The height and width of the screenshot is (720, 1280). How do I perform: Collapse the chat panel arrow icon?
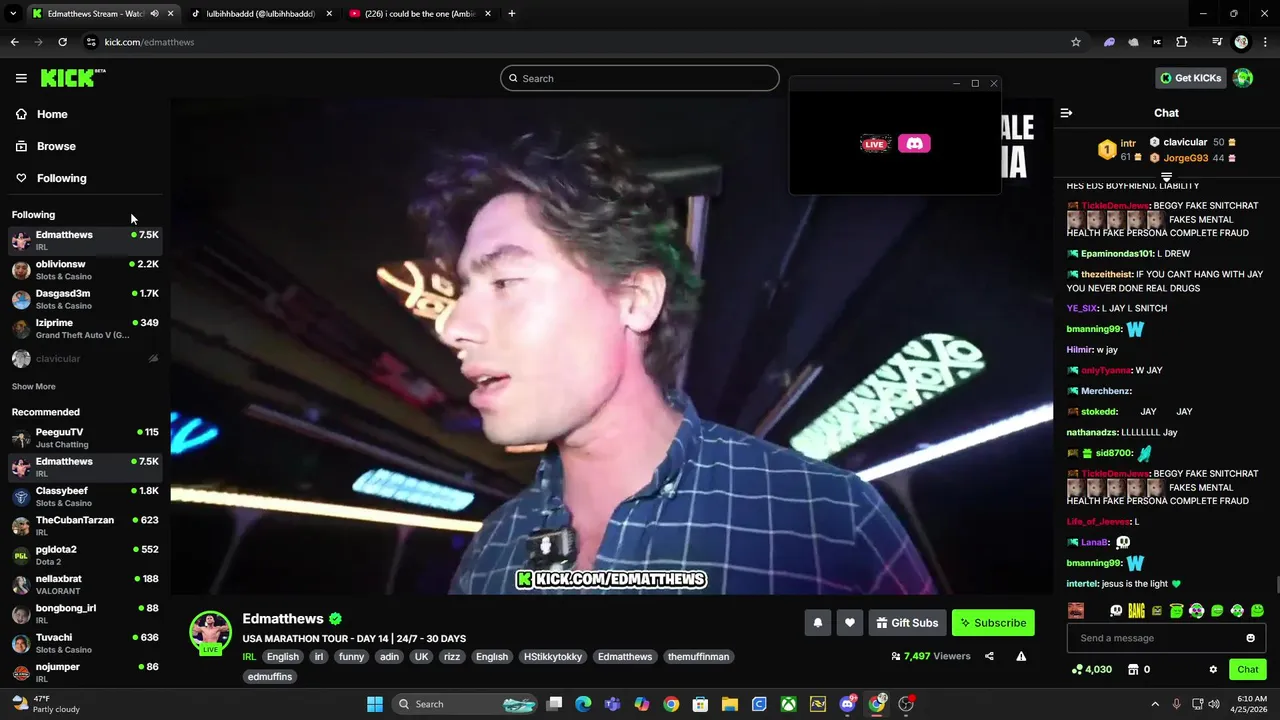pos(1066,113)
